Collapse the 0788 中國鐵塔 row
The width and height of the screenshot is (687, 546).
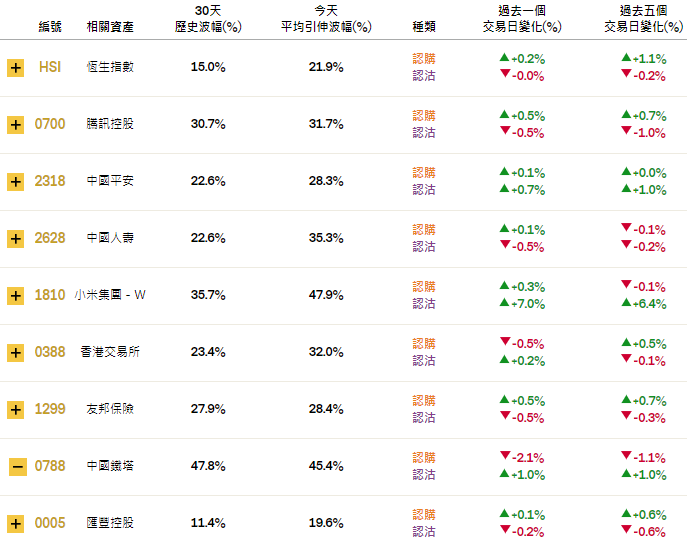[x=15, y=467]
